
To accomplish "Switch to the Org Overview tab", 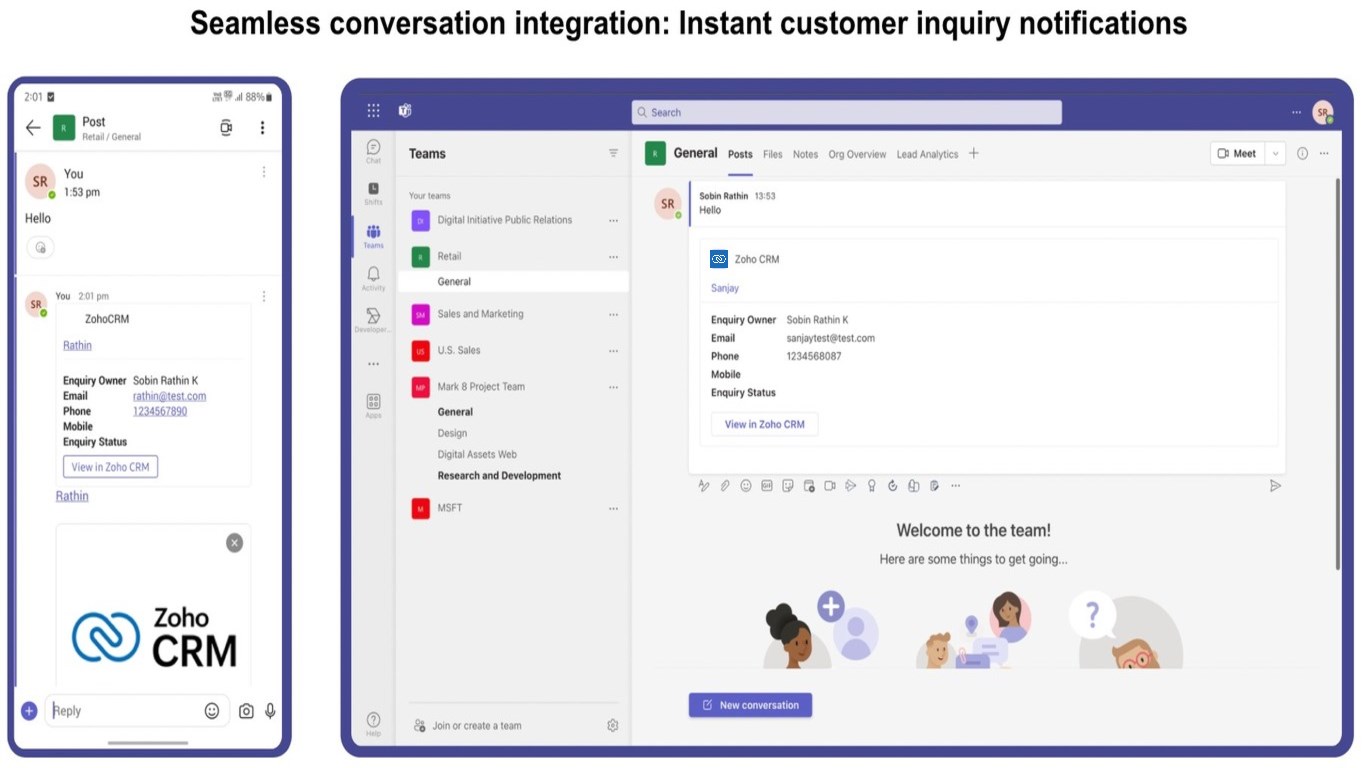I will click(857, 154).
